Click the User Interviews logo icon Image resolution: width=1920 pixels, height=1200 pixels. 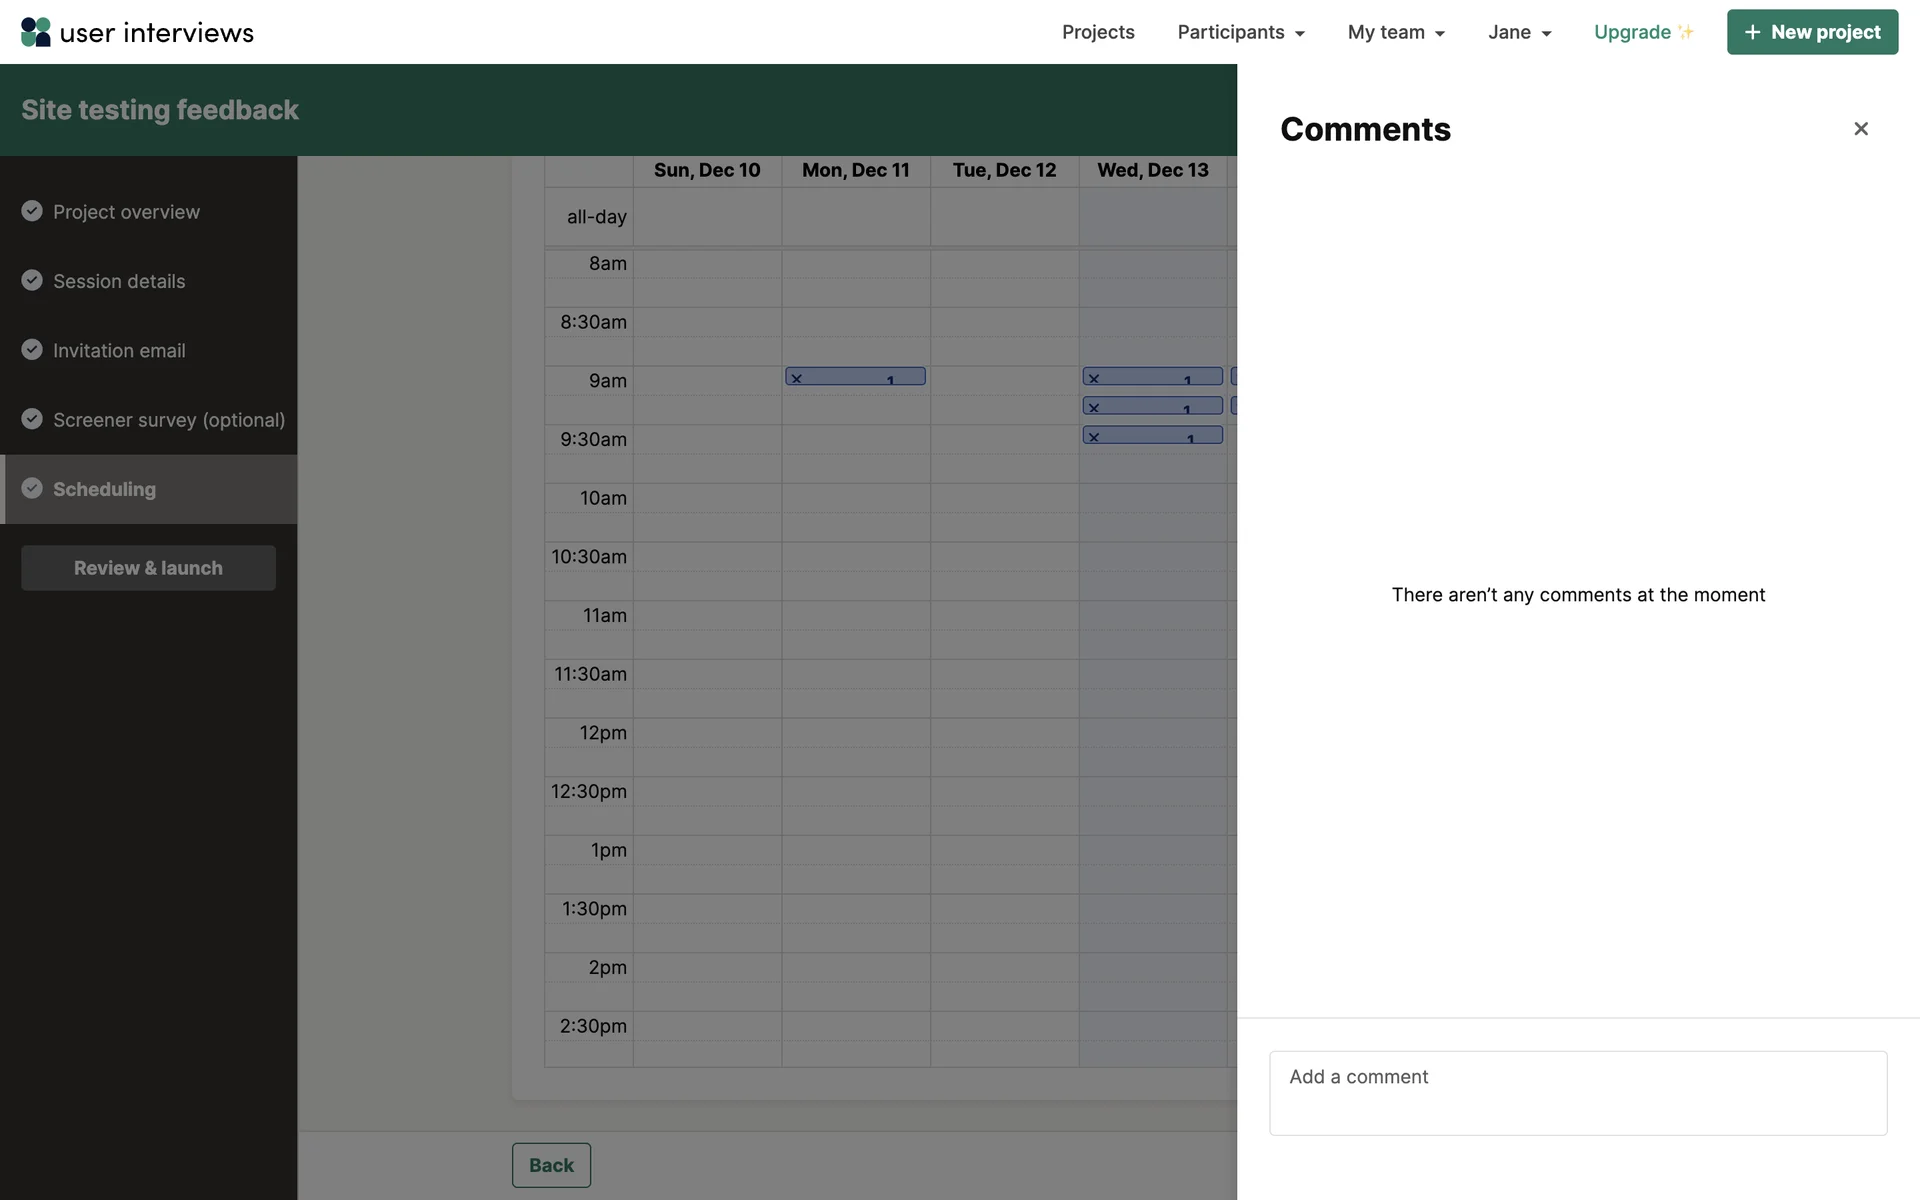(35, 32)
